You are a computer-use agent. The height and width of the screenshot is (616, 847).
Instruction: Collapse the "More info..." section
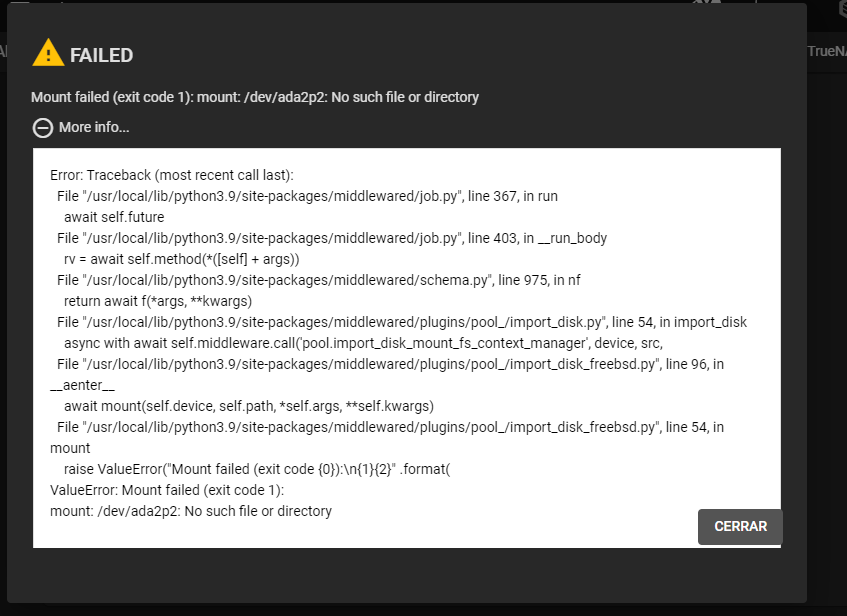tap(94, 127)
